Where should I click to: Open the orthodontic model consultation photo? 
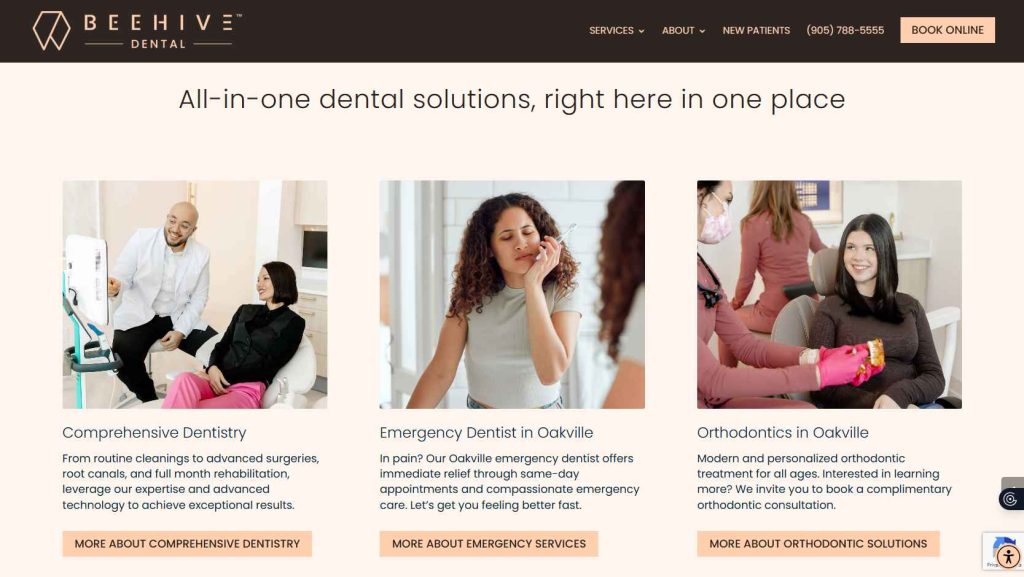(829, 294)
